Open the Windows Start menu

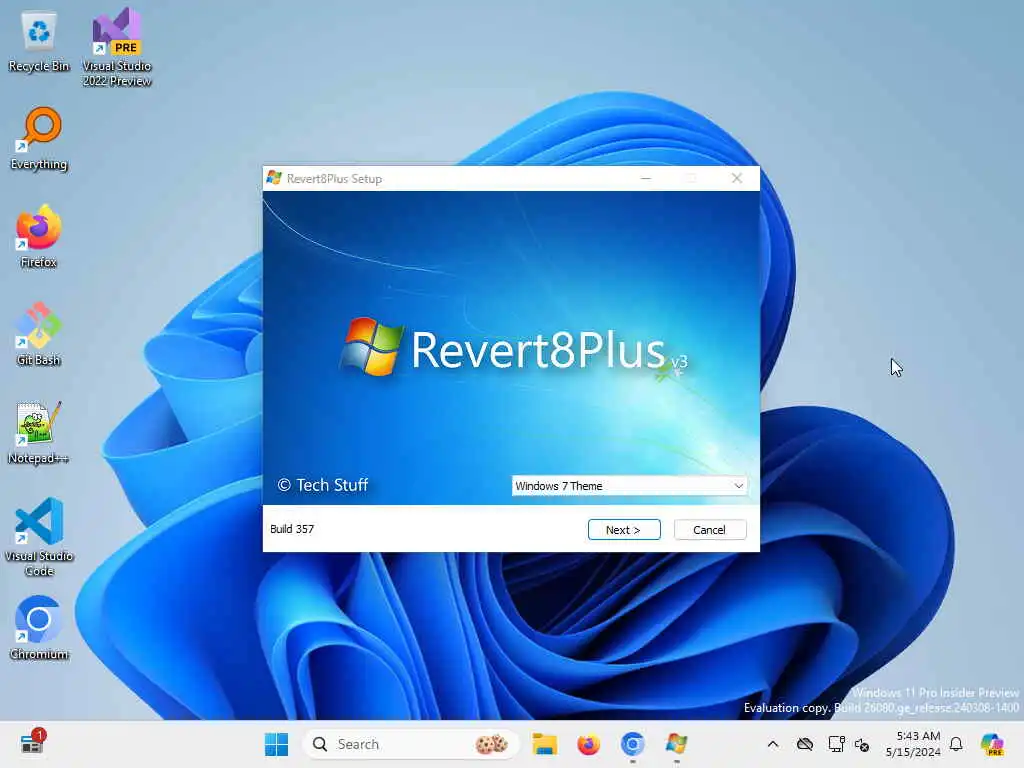tap(276, 744)
